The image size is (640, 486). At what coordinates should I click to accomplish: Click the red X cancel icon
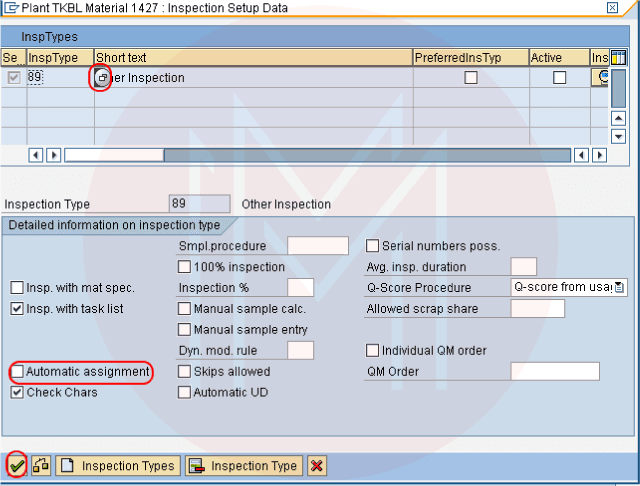pyautogui.click(x=316, y=466)
